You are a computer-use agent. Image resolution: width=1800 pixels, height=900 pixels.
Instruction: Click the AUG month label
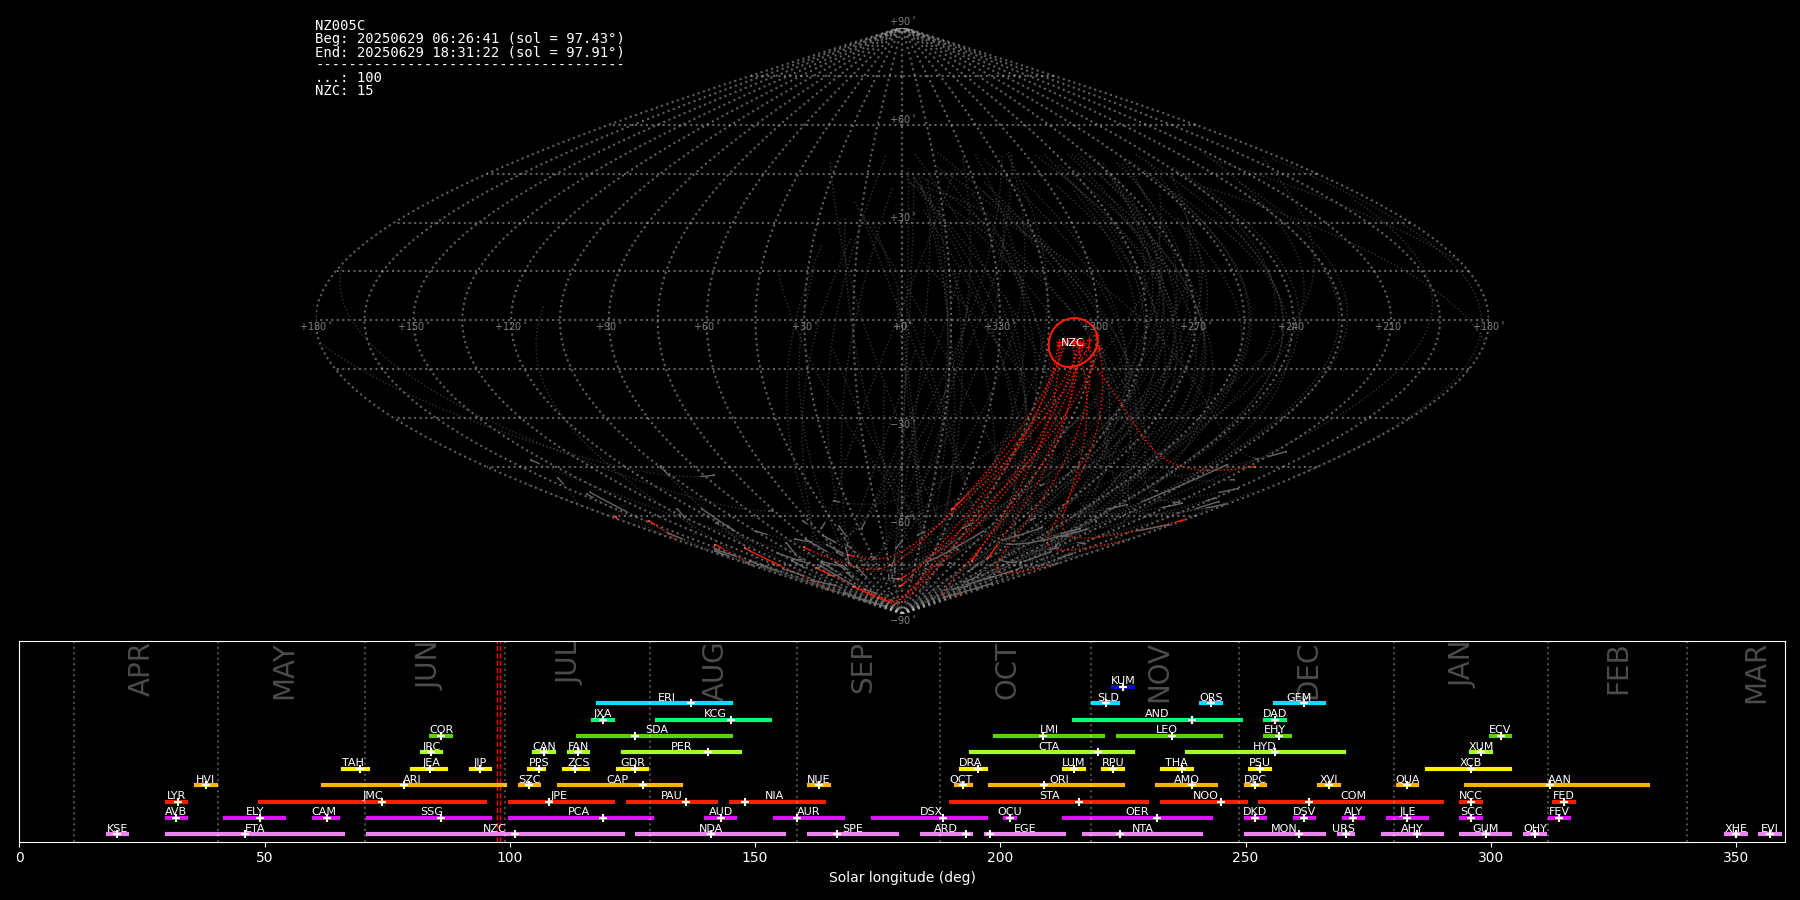coord(712,672)
